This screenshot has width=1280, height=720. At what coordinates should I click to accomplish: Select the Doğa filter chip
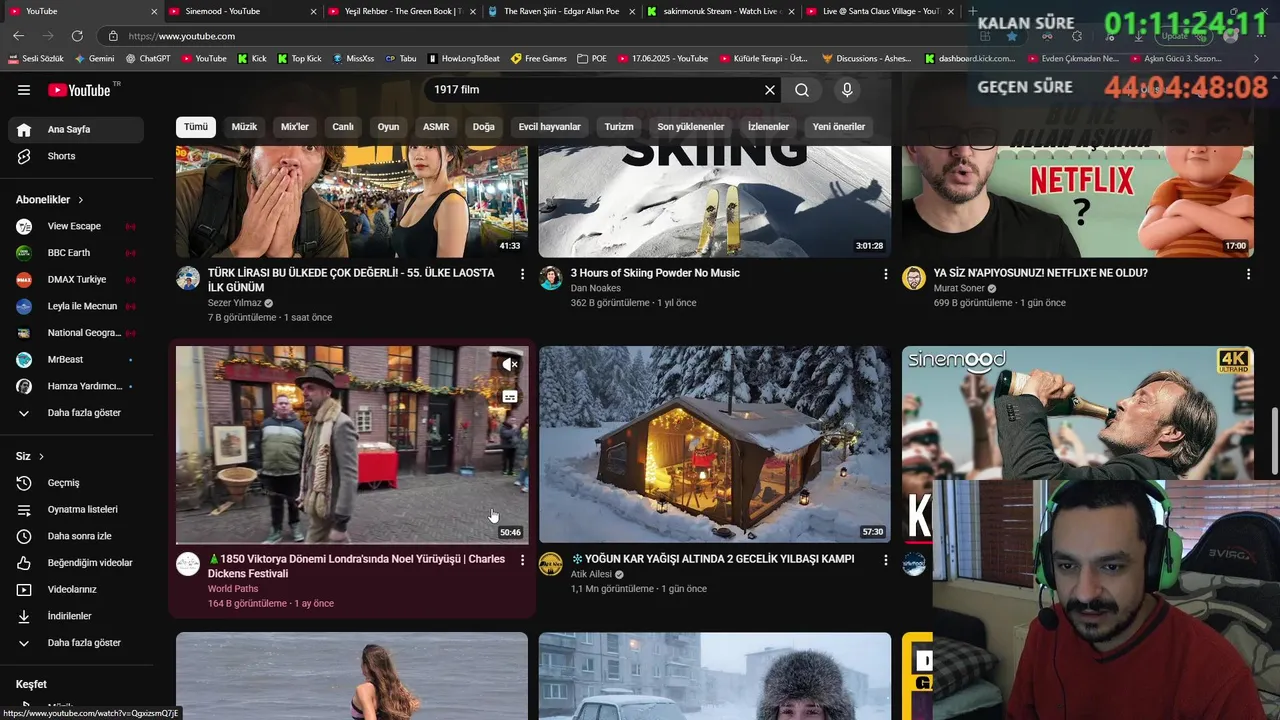[x=484, y=127]
